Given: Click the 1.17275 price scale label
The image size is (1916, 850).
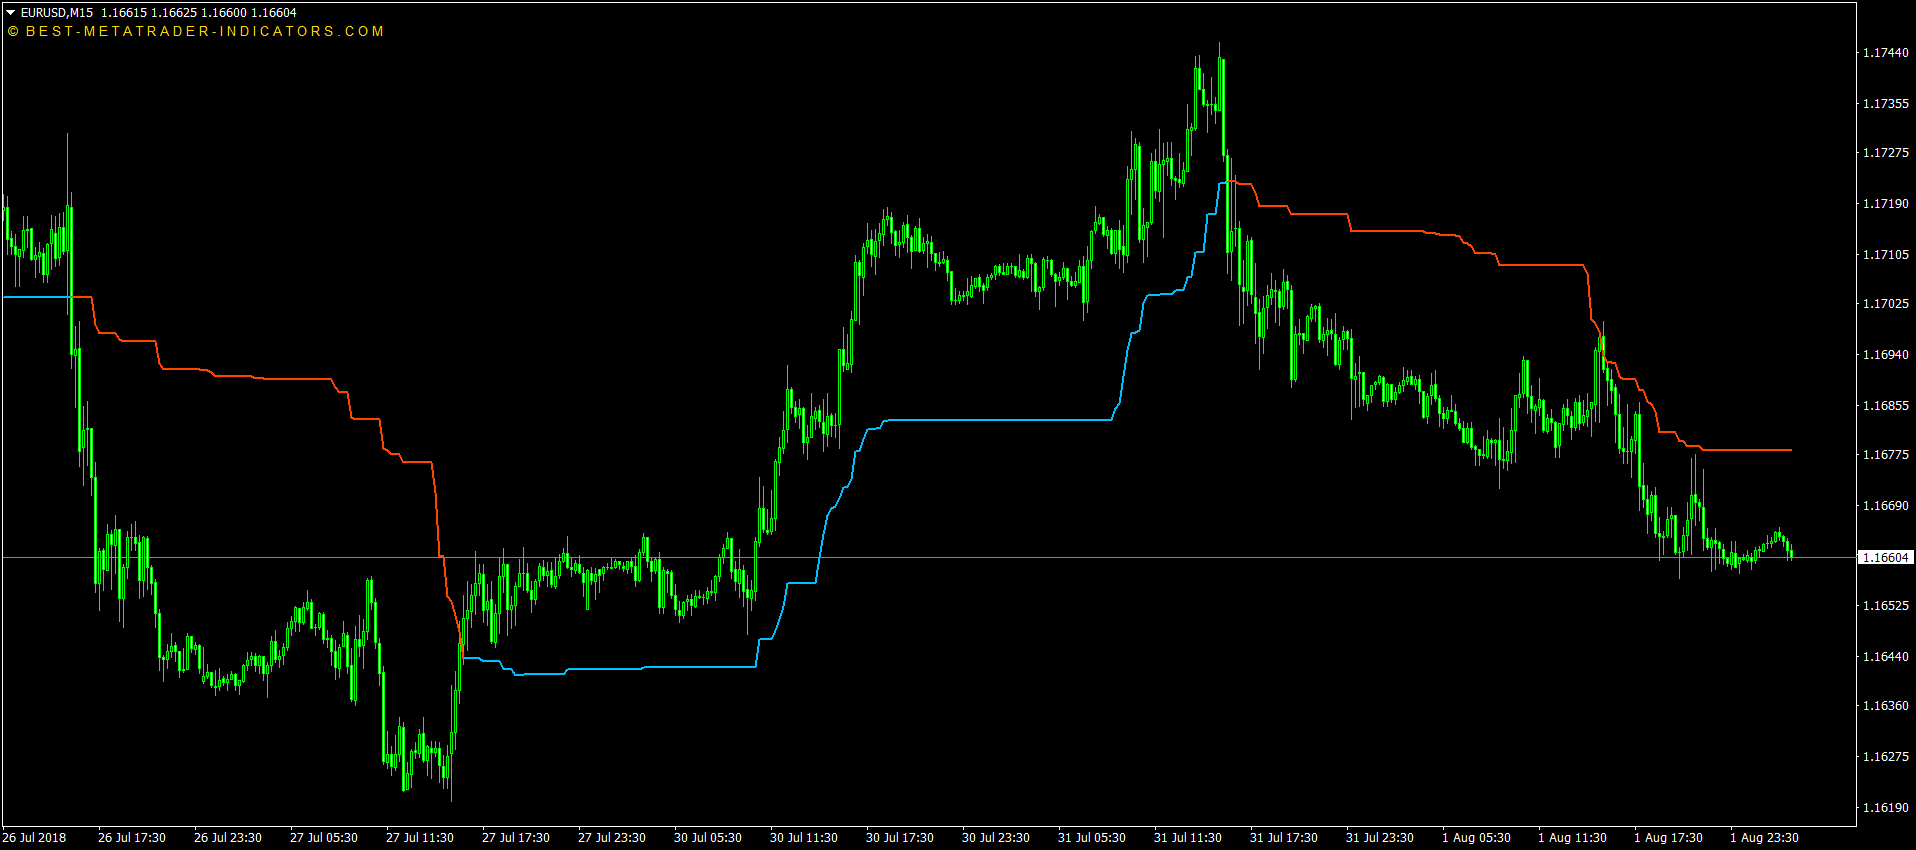Looking at the screenshot, I should tap(1885, 153).
